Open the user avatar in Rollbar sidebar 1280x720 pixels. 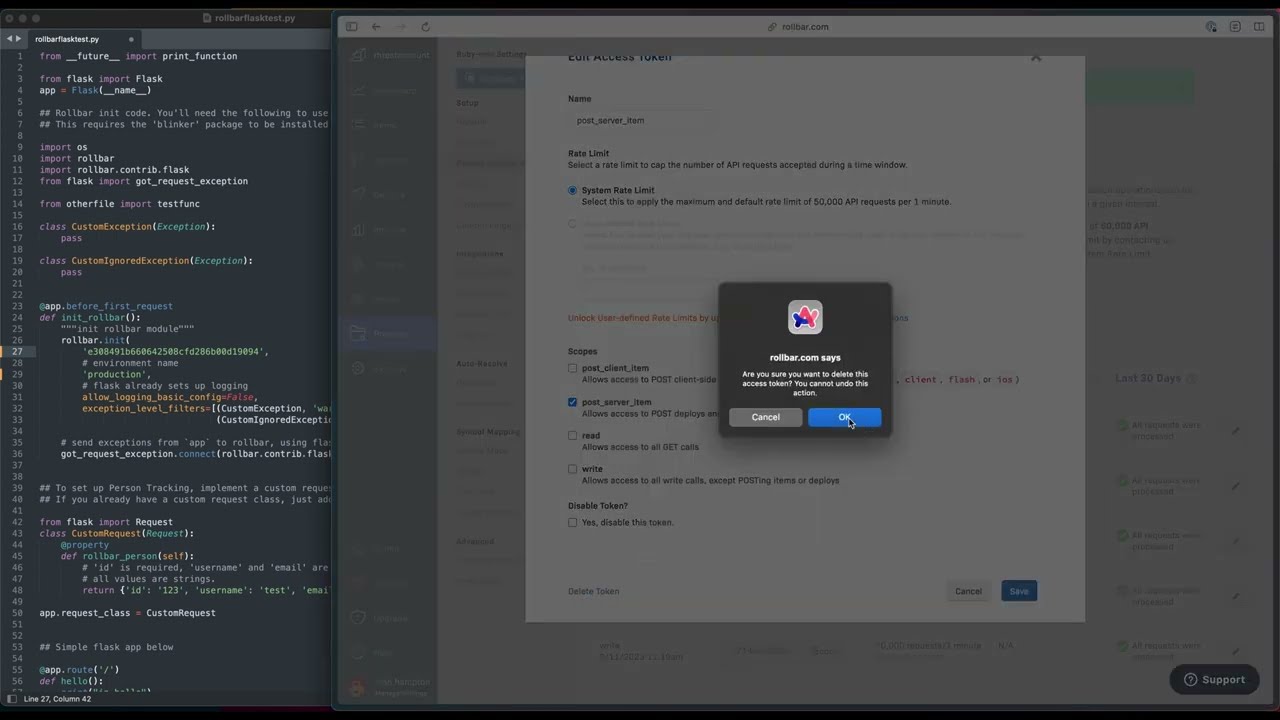pyautogui.click(x=358, y=687)
